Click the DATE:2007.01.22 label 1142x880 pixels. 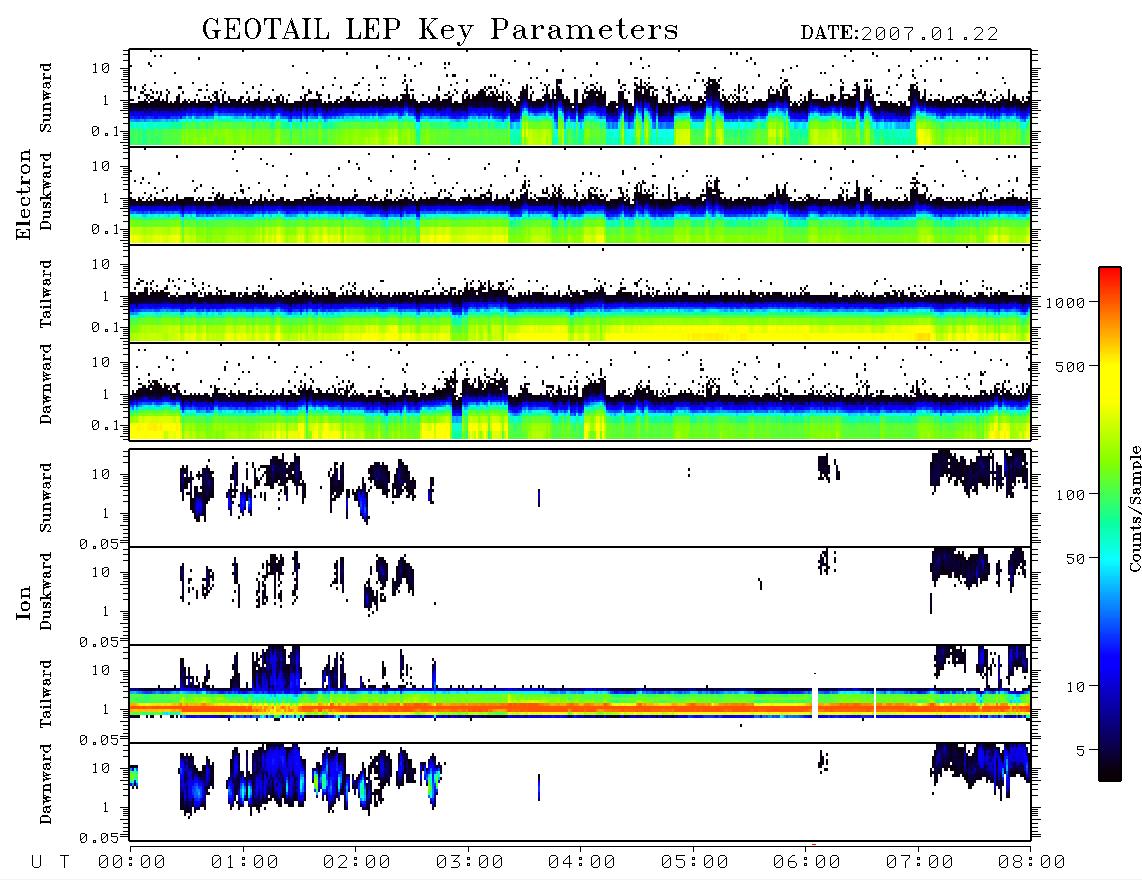click(x=899, y=34)
